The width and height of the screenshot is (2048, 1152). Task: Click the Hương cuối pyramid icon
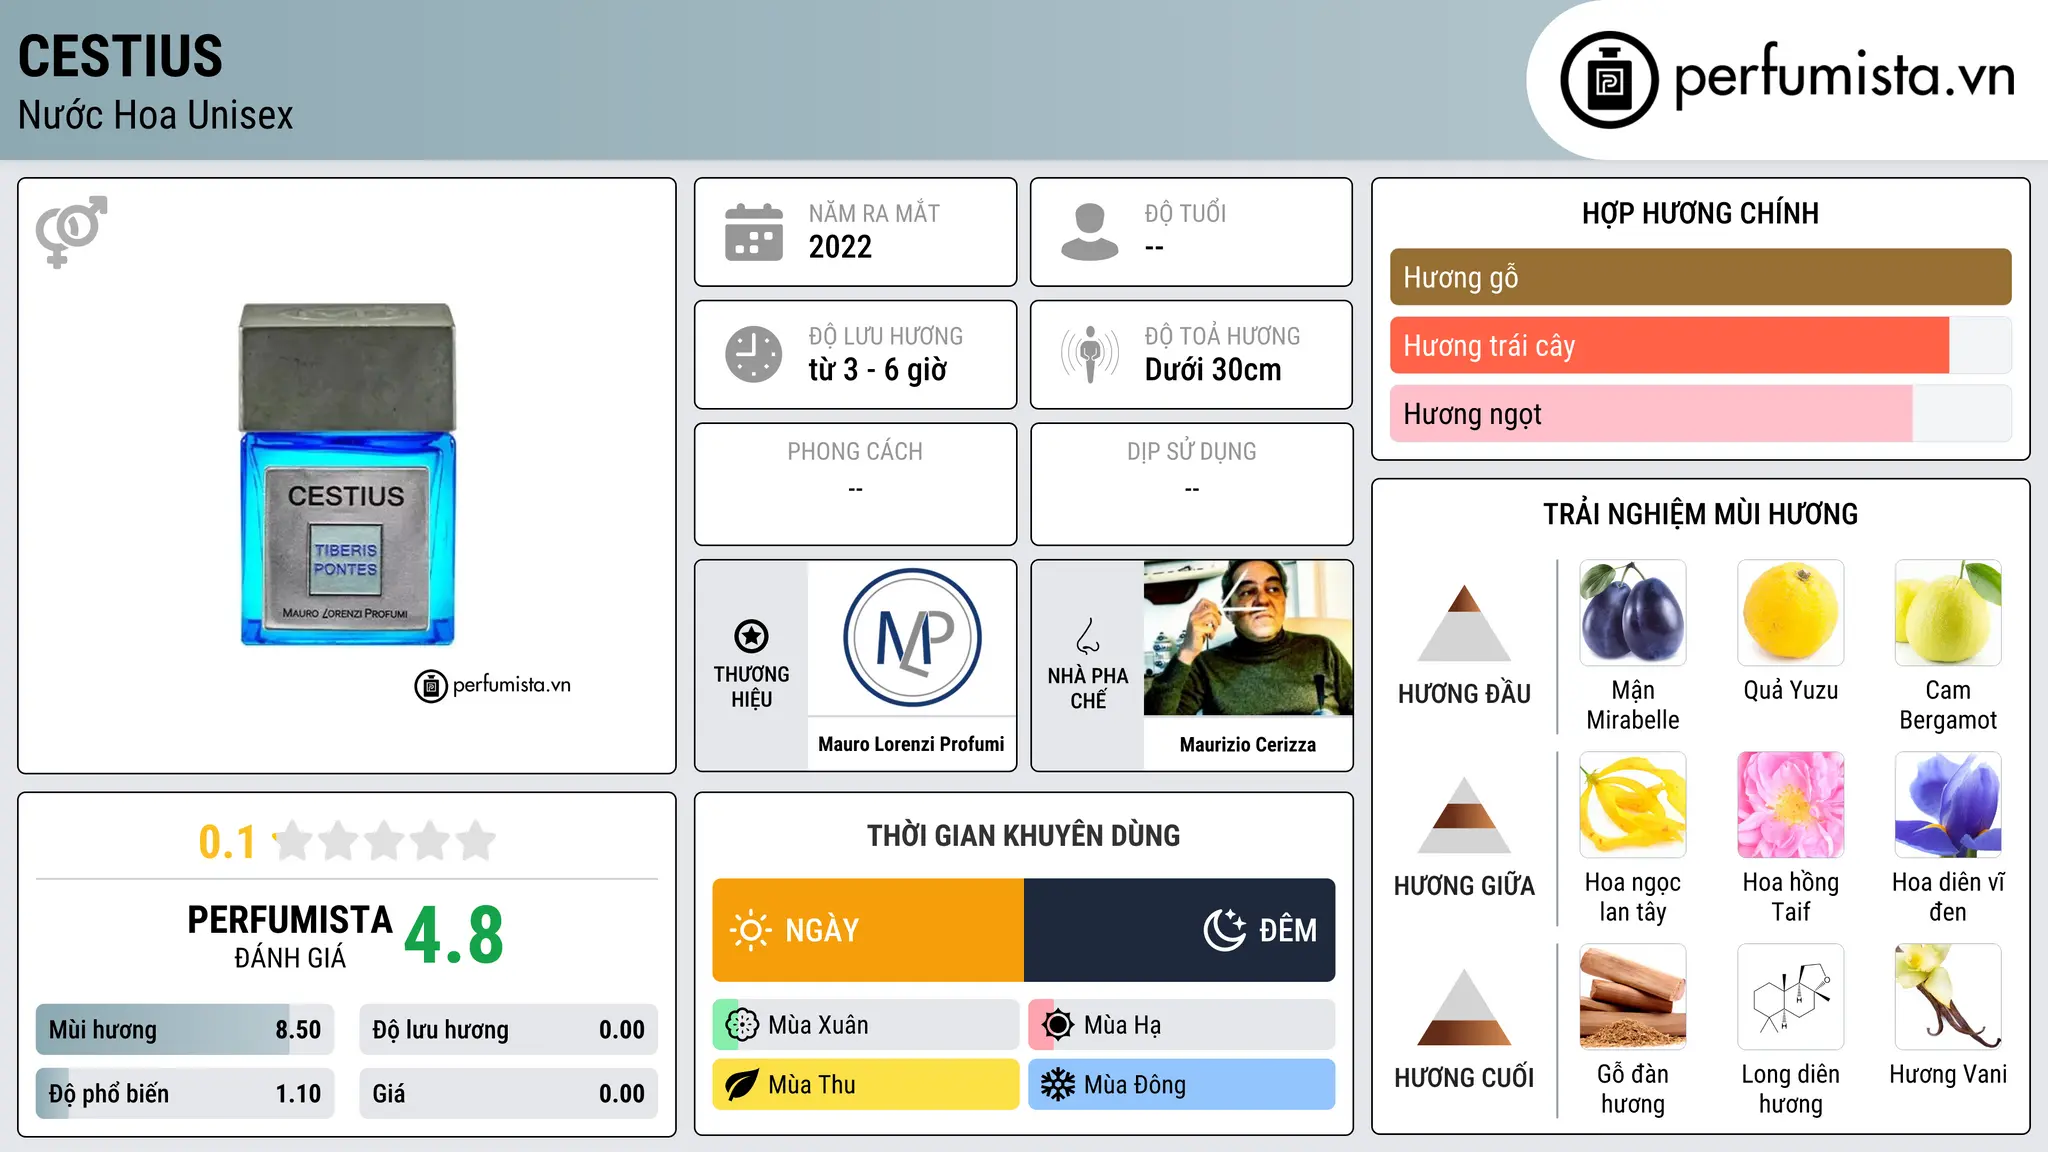1464,1006
